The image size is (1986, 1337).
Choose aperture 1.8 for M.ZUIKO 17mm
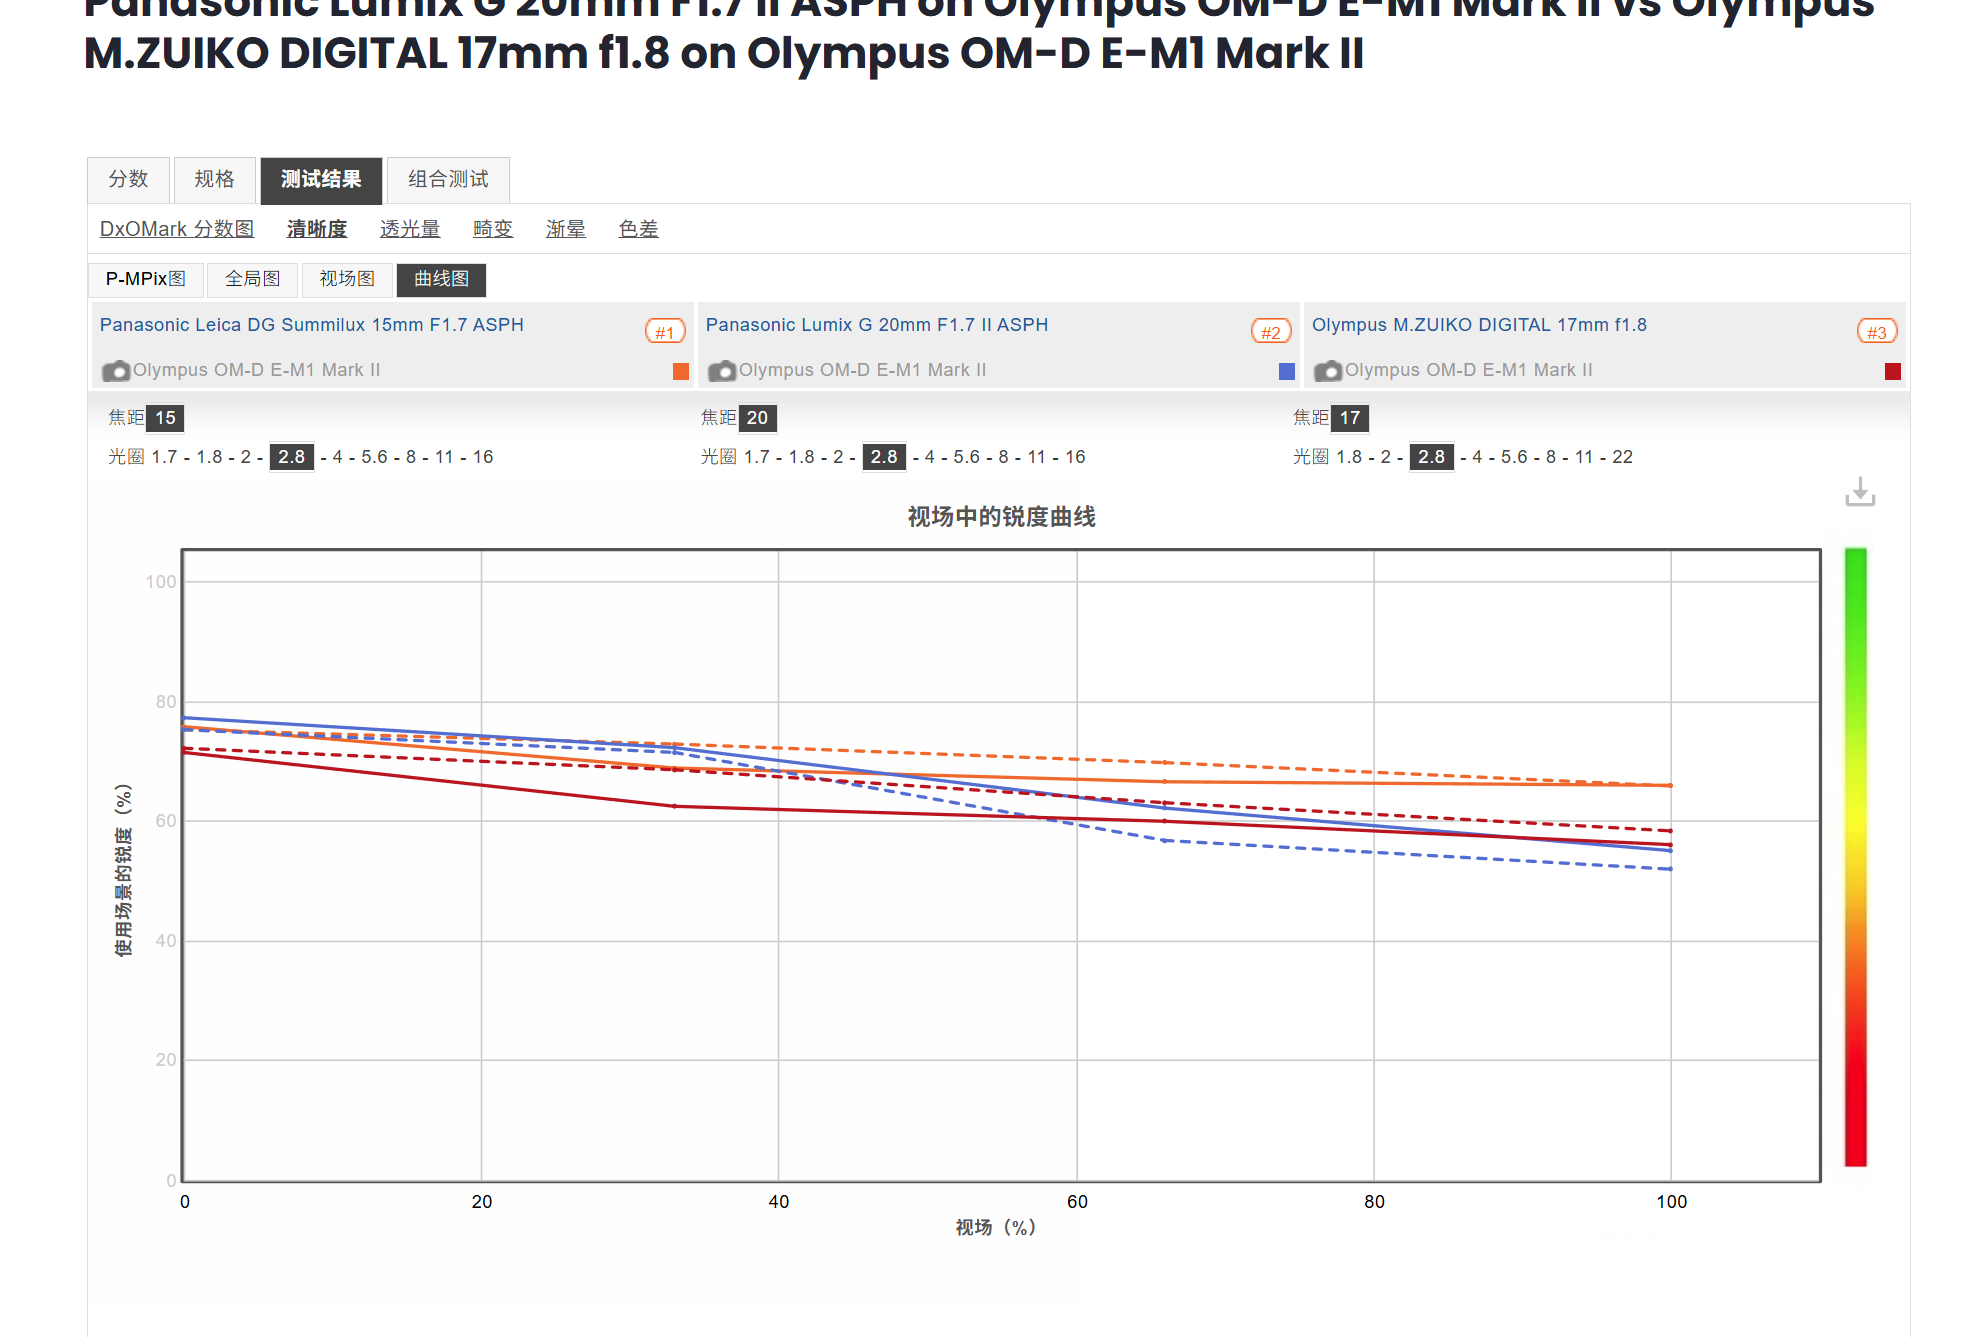click(1349, 457)
